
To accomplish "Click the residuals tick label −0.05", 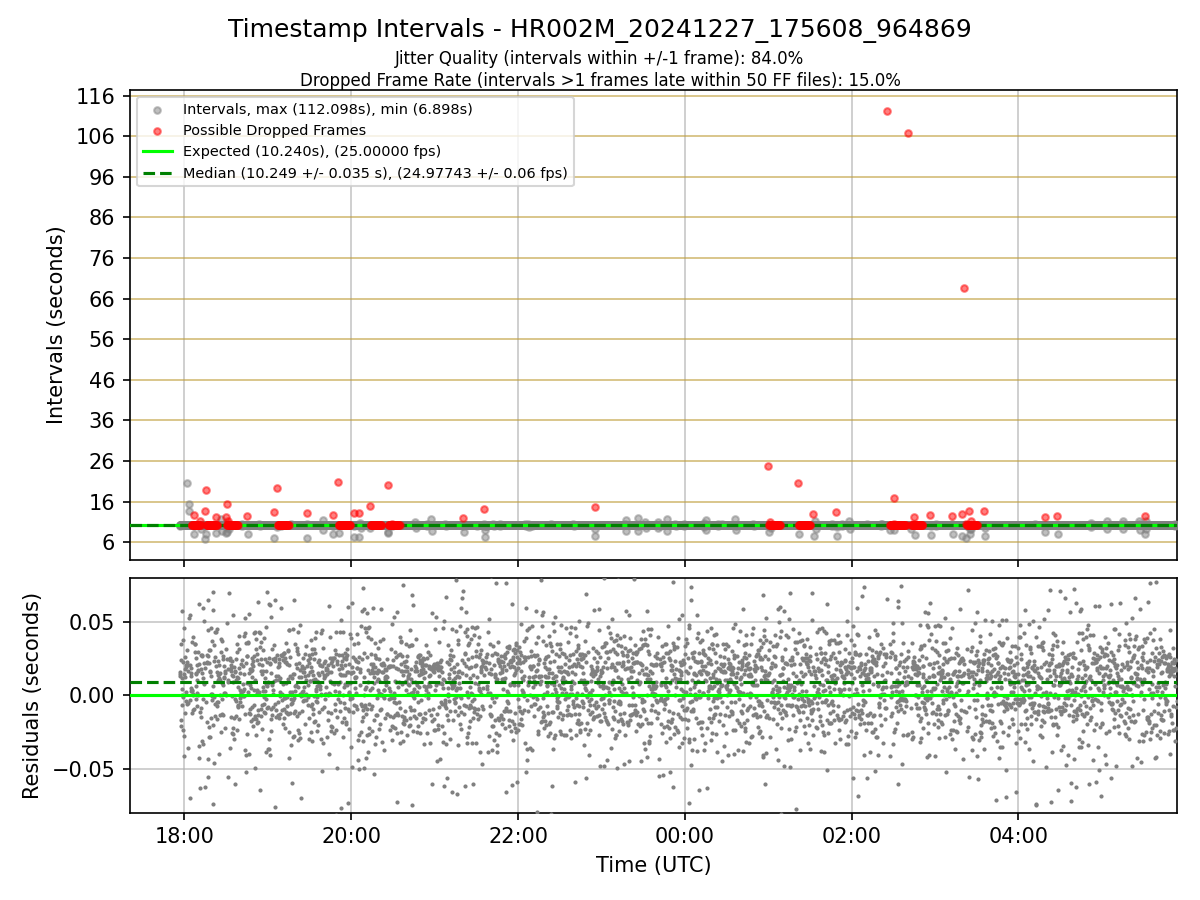I will click(84, 769).
